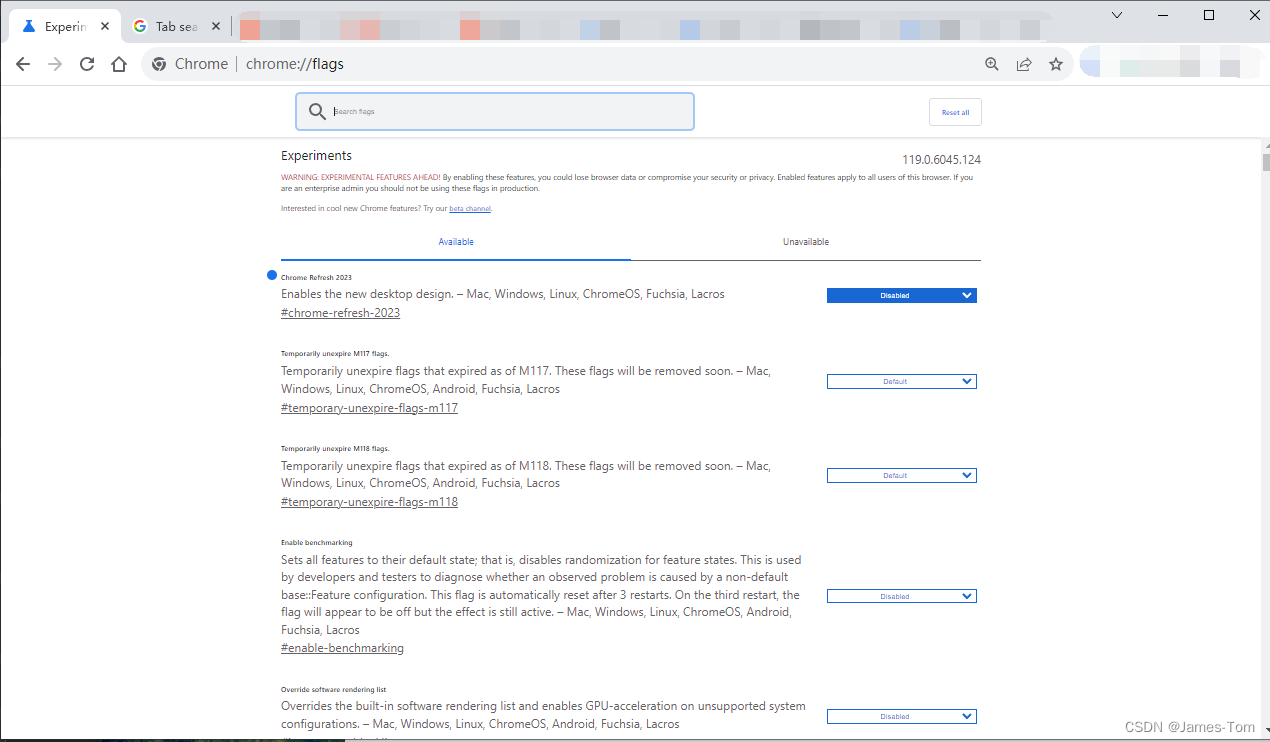The height and width of the screenshot is (742, 1270).
Task: Click the #temporary-unexpire-flags-m117 link
Action: [369, 408]
